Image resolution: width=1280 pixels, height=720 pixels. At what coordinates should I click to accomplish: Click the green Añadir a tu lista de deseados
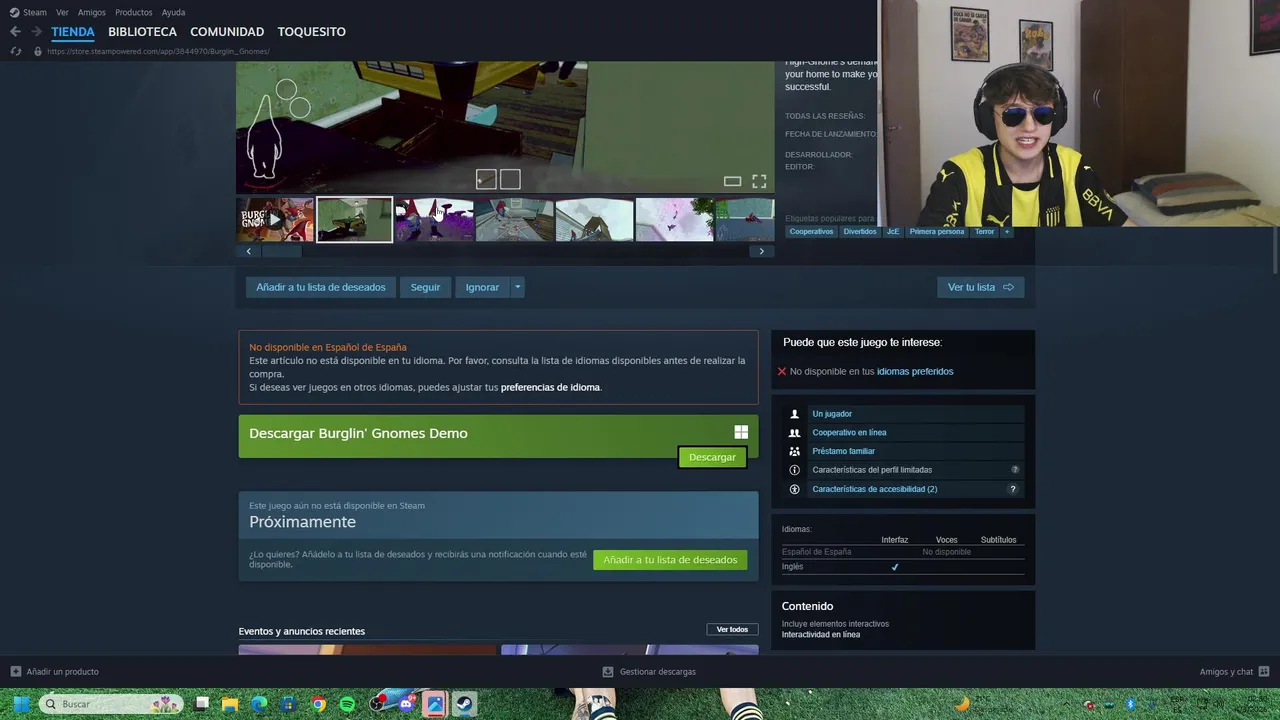click(x=670, y=560)
